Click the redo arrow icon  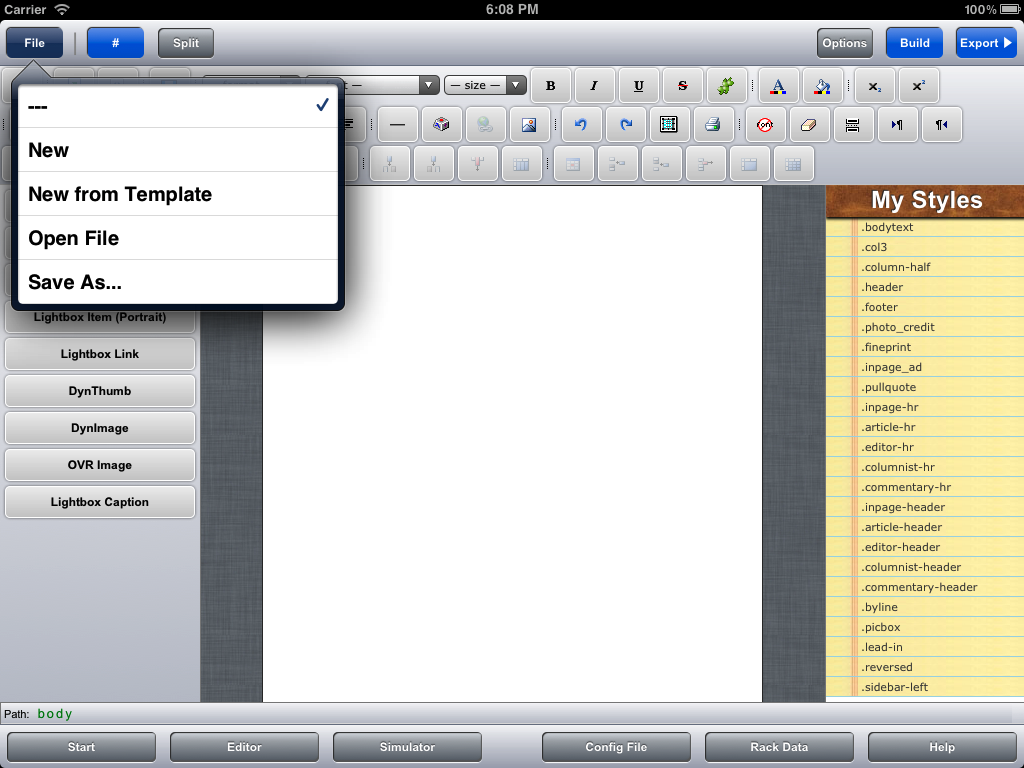[x=626, y=125]
